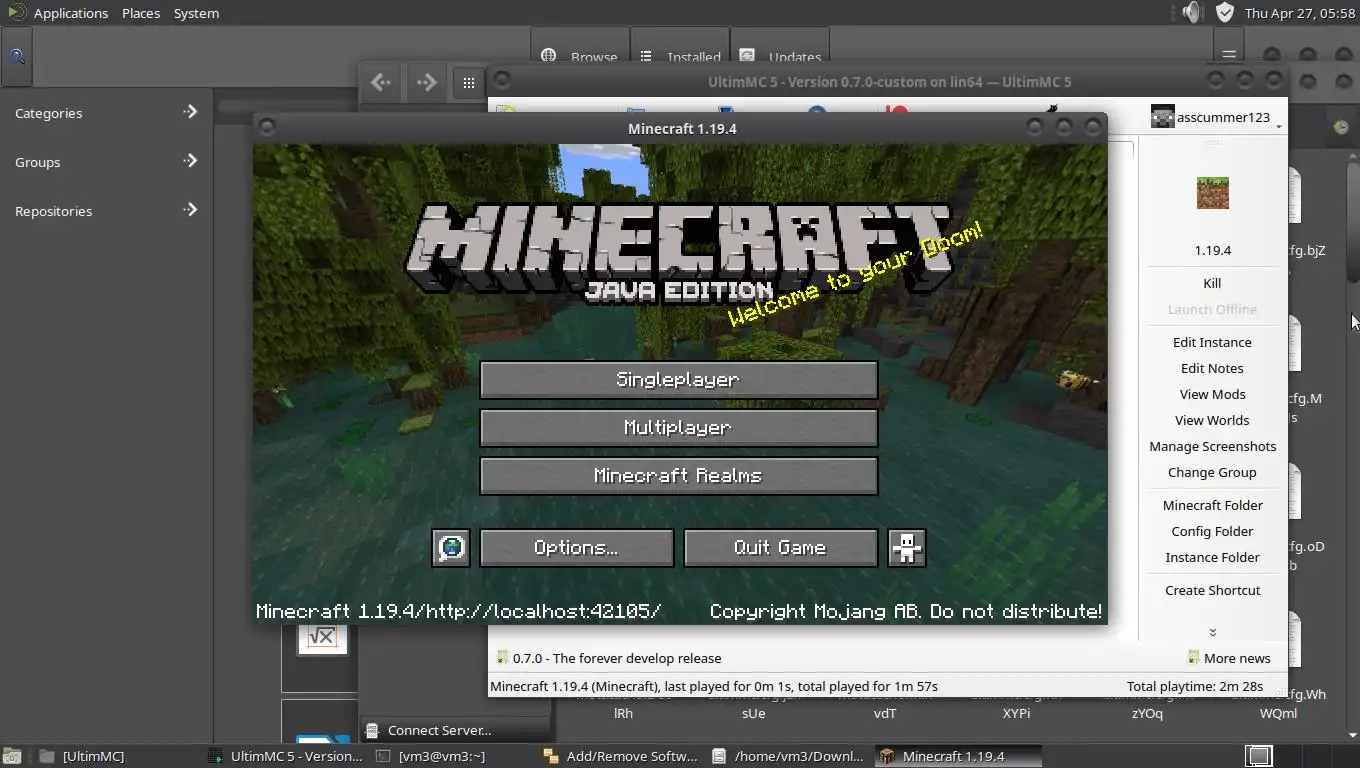Image resolution: width=1360 pixels, height=768 pixels.
Task: Kill the running 1.19.4 instance
Action: (x=1212, y=283)
